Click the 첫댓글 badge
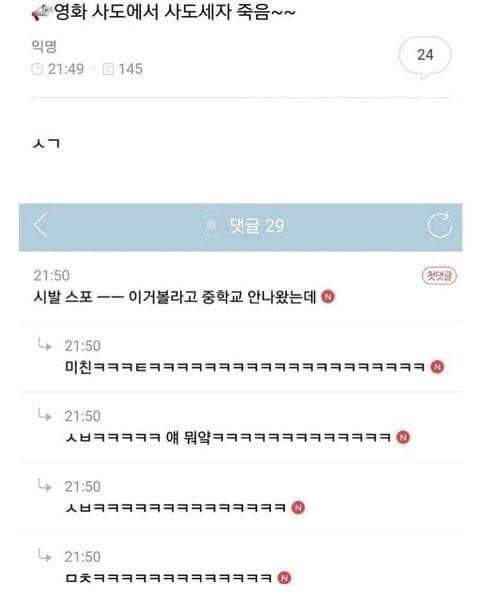 pos(439,275)
